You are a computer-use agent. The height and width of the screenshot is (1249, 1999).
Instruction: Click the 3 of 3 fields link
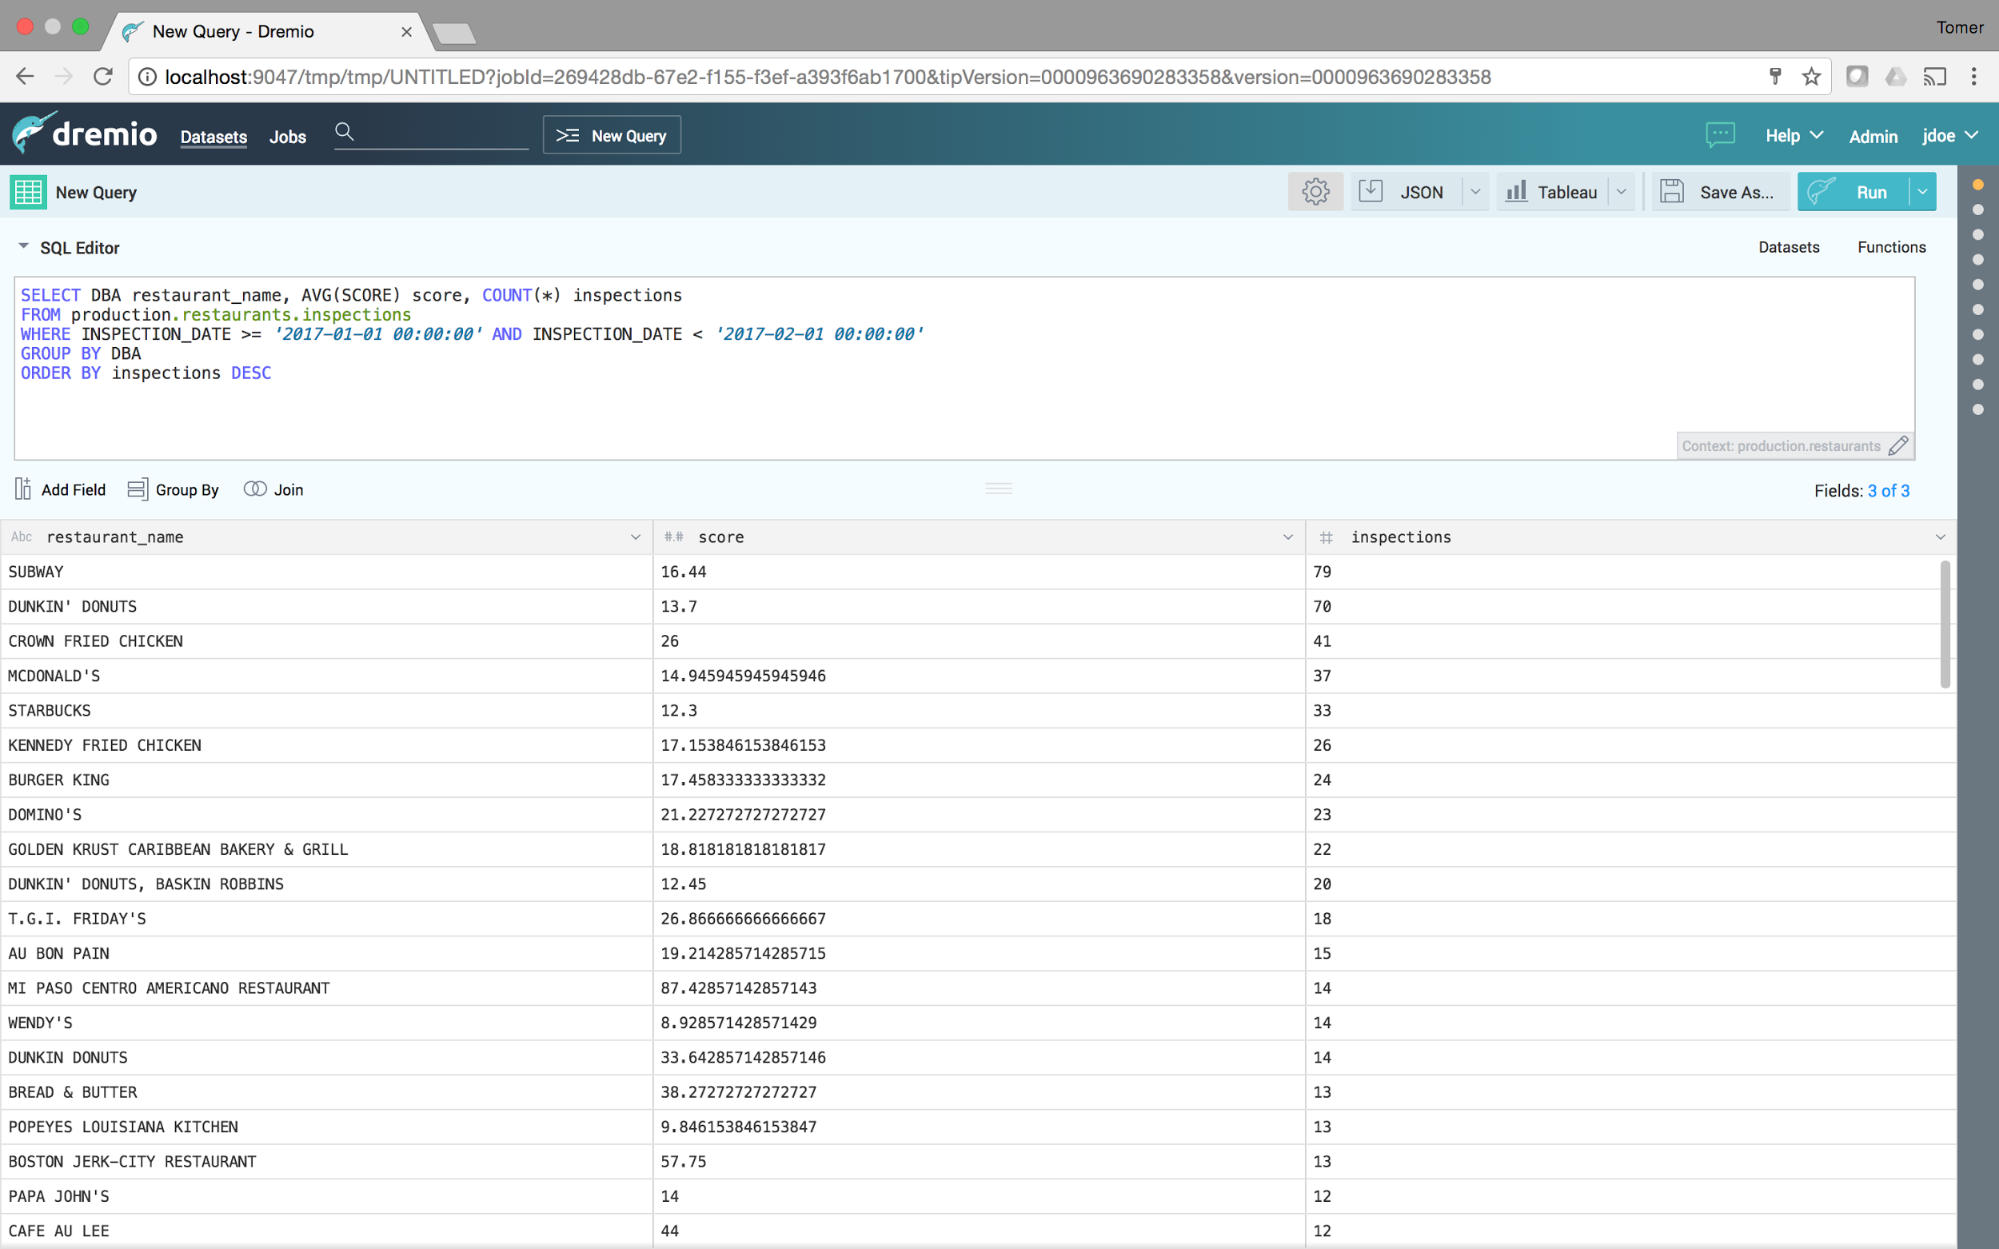tap(1888, 491)
